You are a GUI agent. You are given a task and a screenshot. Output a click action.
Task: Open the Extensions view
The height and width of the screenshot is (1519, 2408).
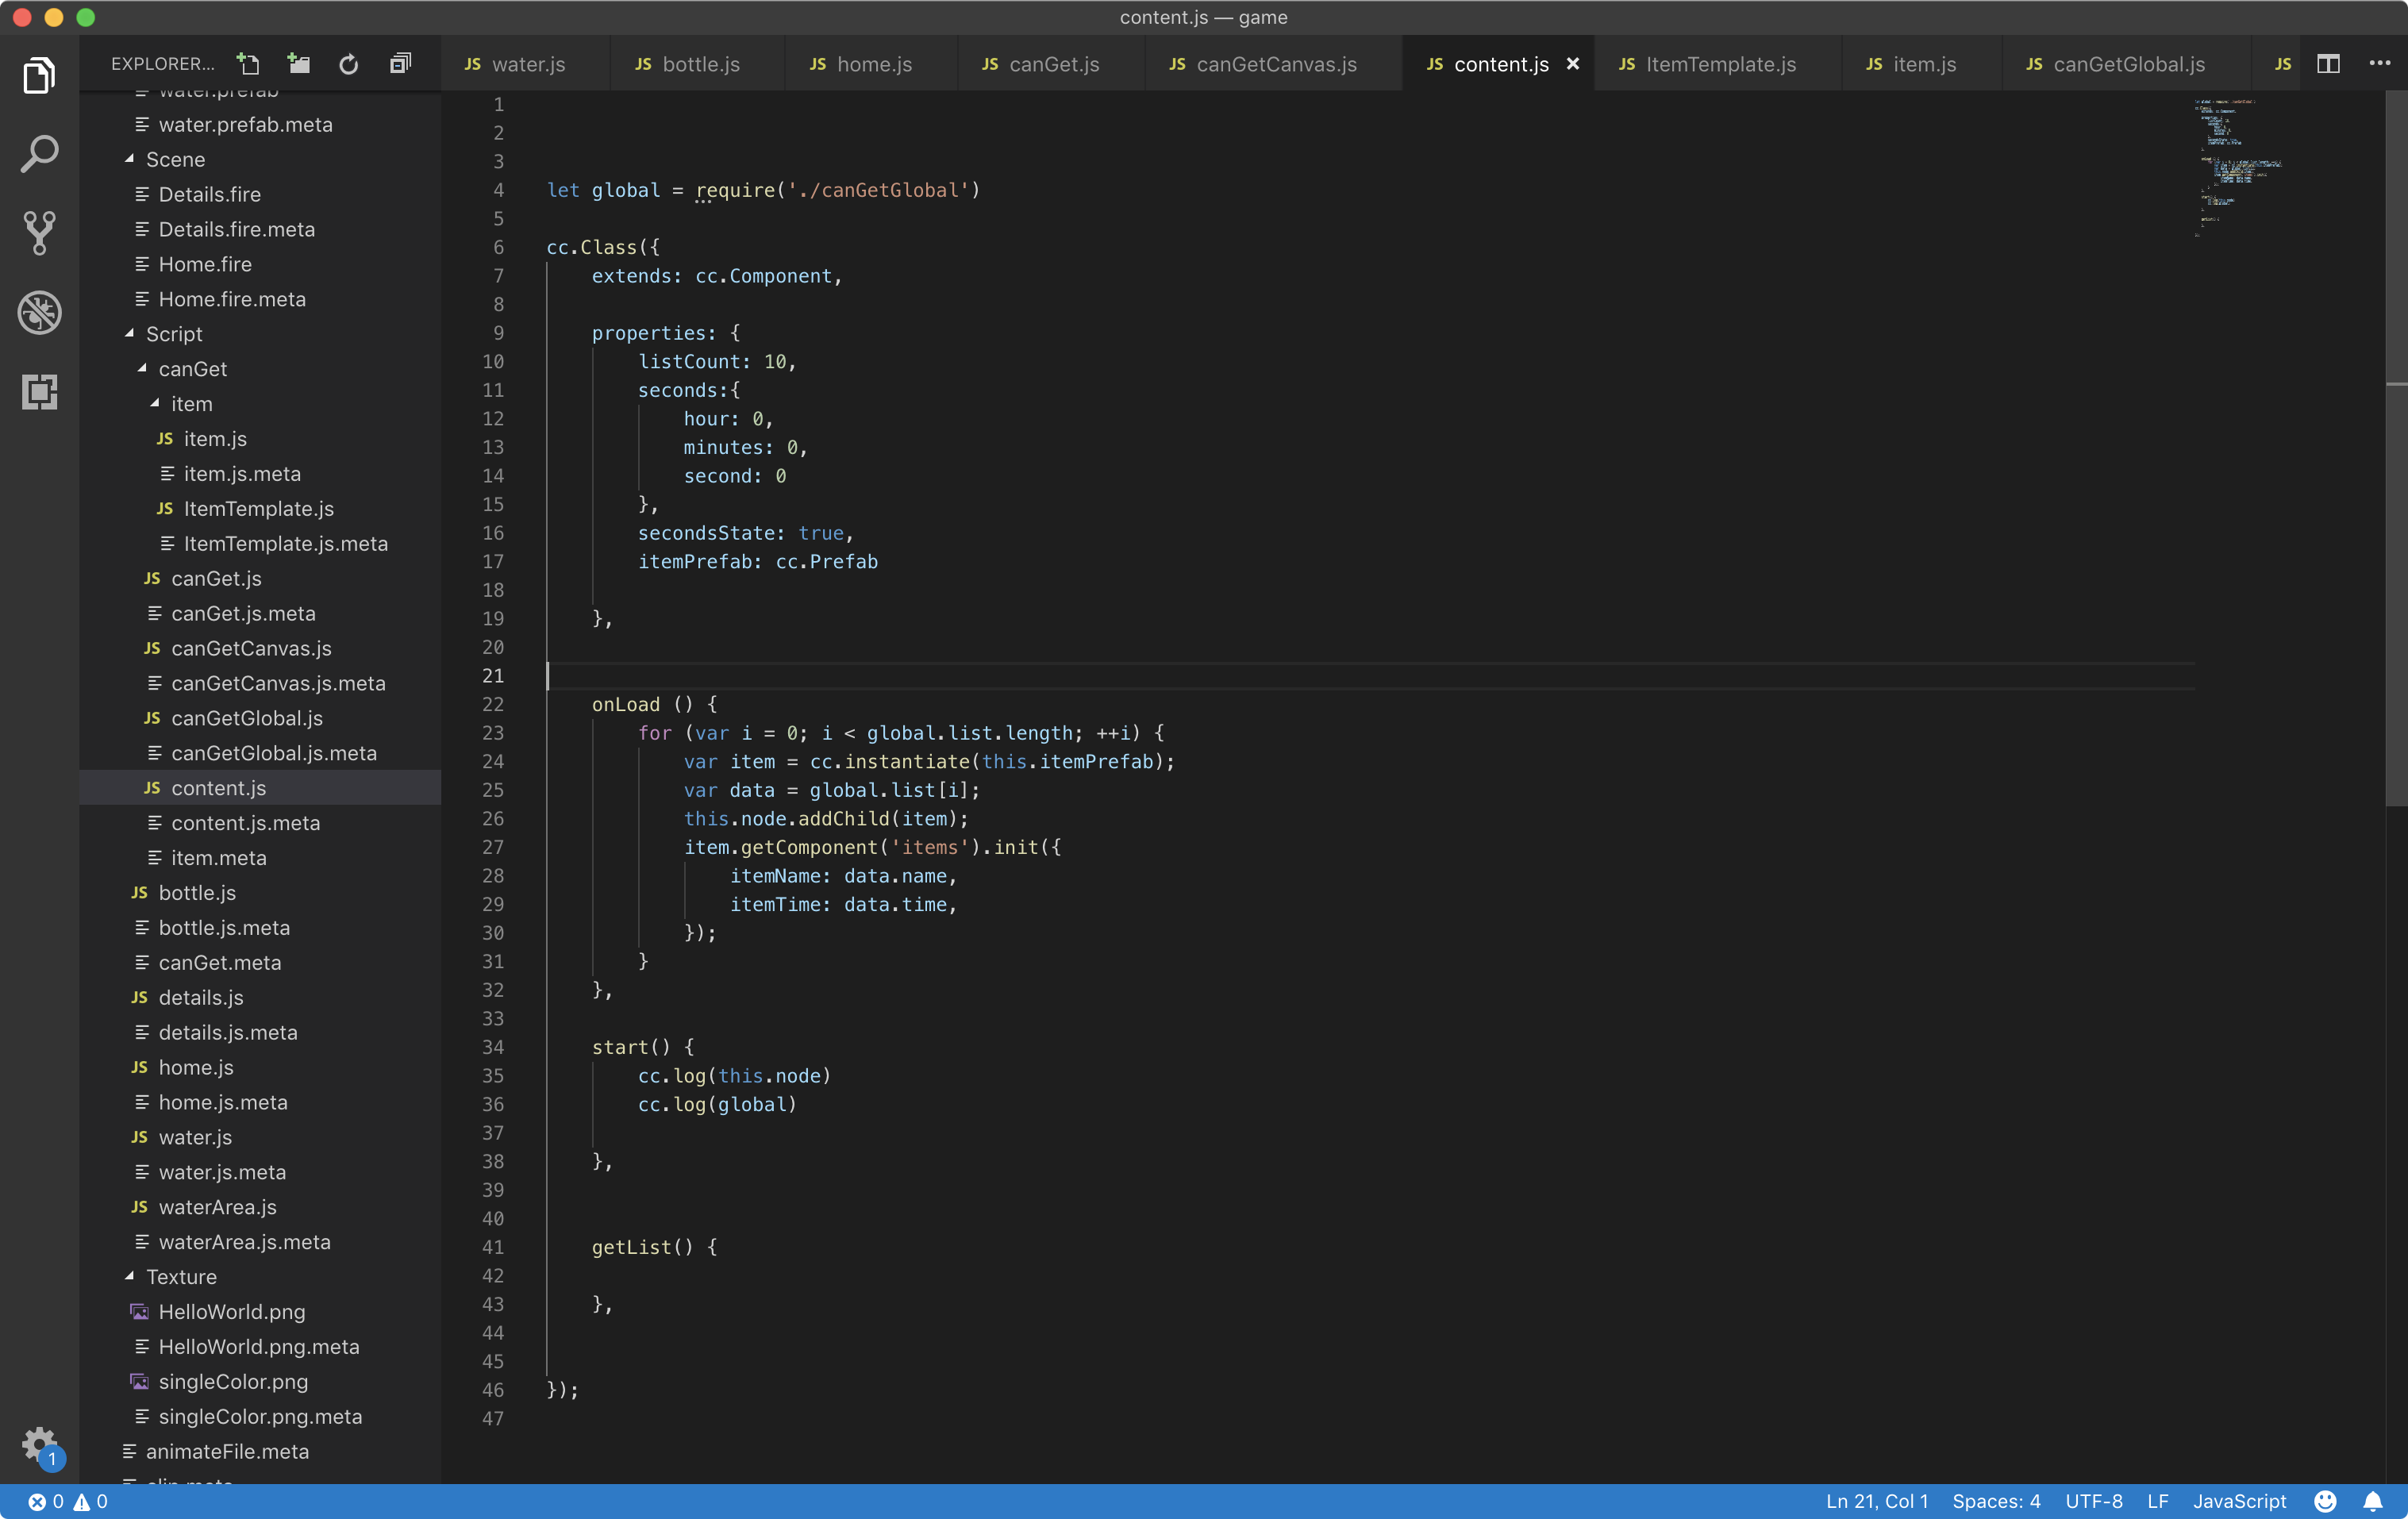tap(39, 391)
